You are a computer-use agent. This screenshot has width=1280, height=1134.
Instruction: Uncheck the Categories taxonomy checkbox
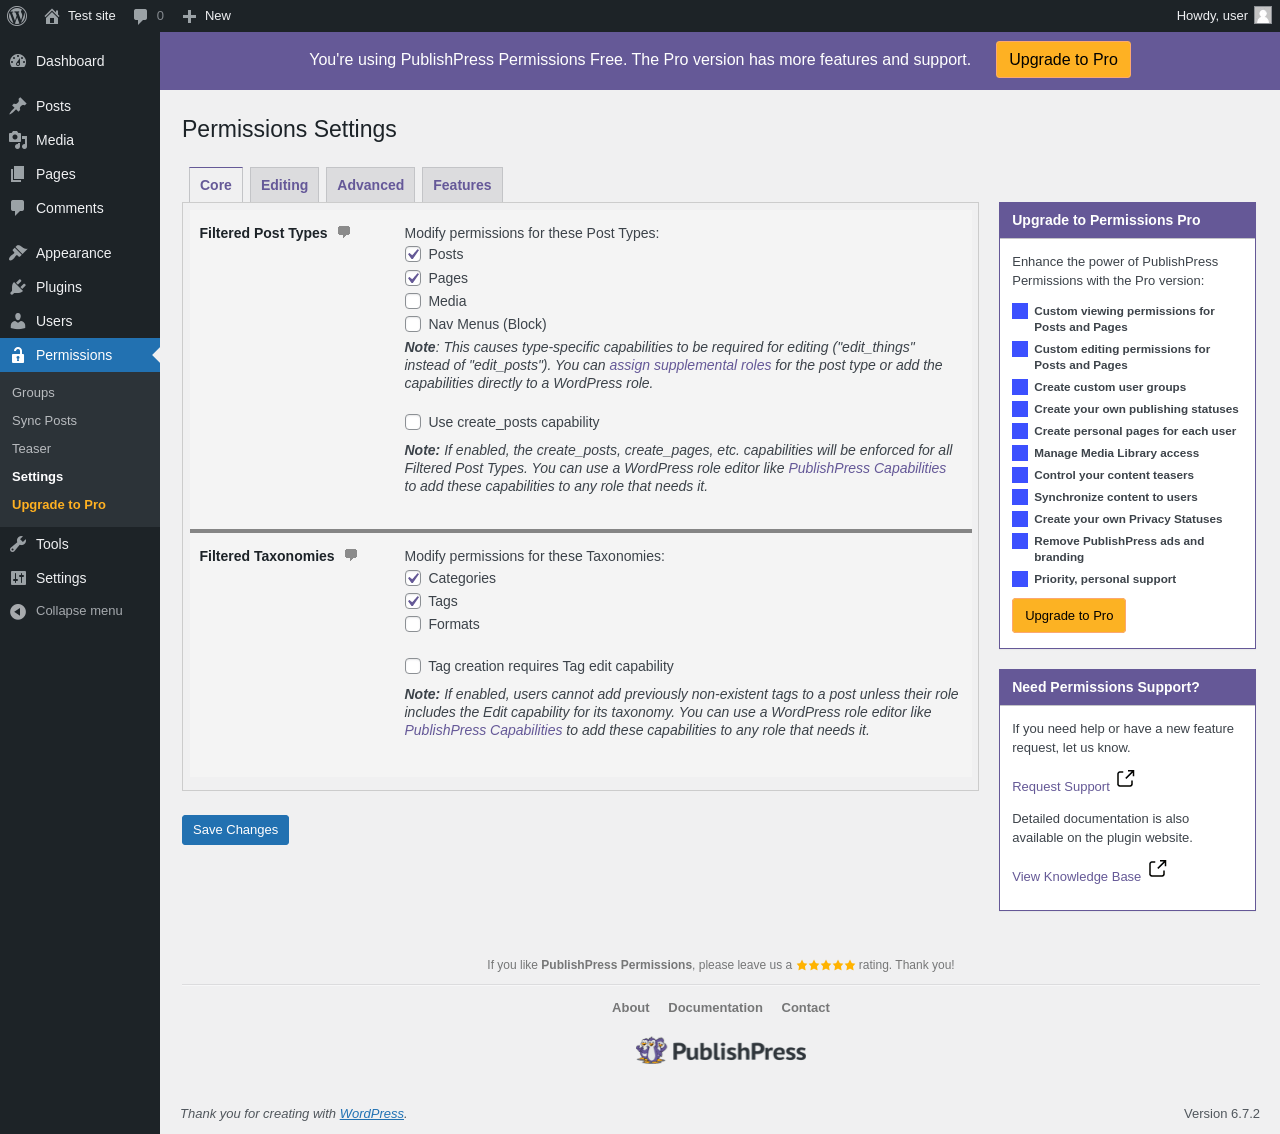tap(413, 578)
